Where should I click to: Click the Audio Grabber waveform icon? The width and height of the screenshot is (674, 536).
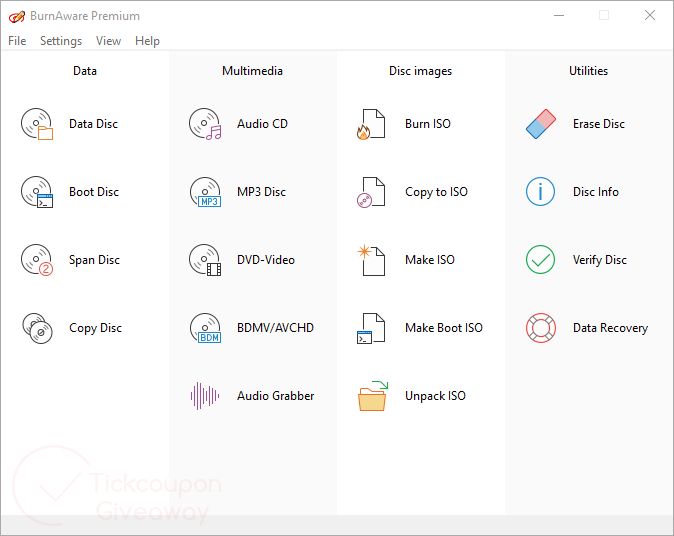point(205,396)
